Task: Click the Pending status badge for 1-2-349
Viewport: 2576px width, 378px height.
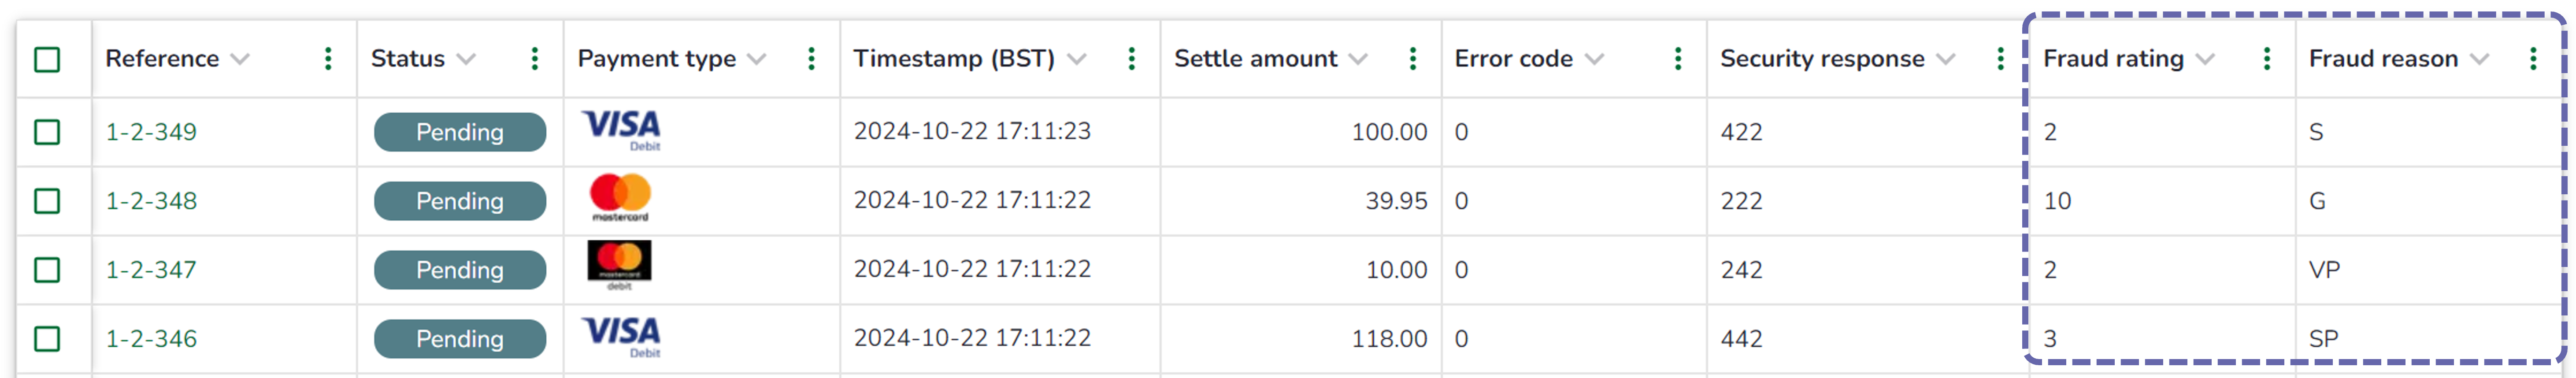Action: tap(459, 132)
